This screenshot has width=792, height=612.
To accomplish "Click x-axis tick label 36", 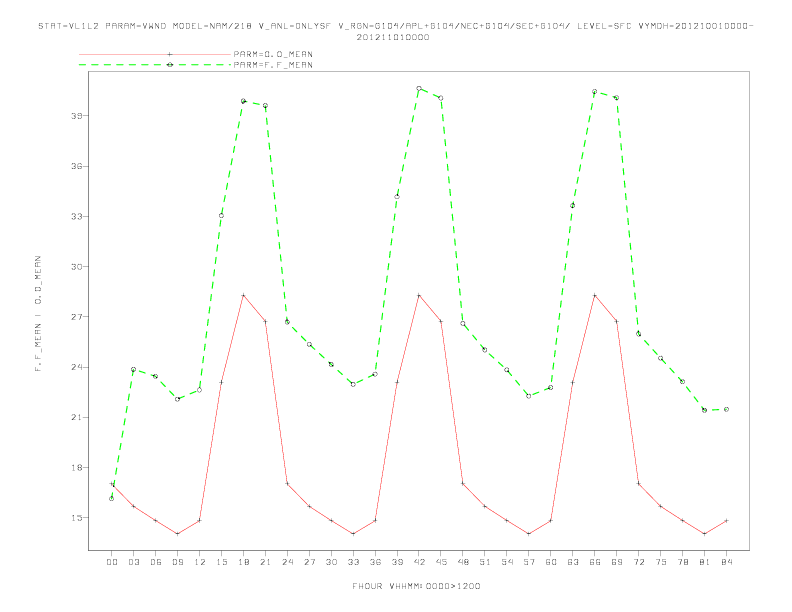I will tap(375, 562).
